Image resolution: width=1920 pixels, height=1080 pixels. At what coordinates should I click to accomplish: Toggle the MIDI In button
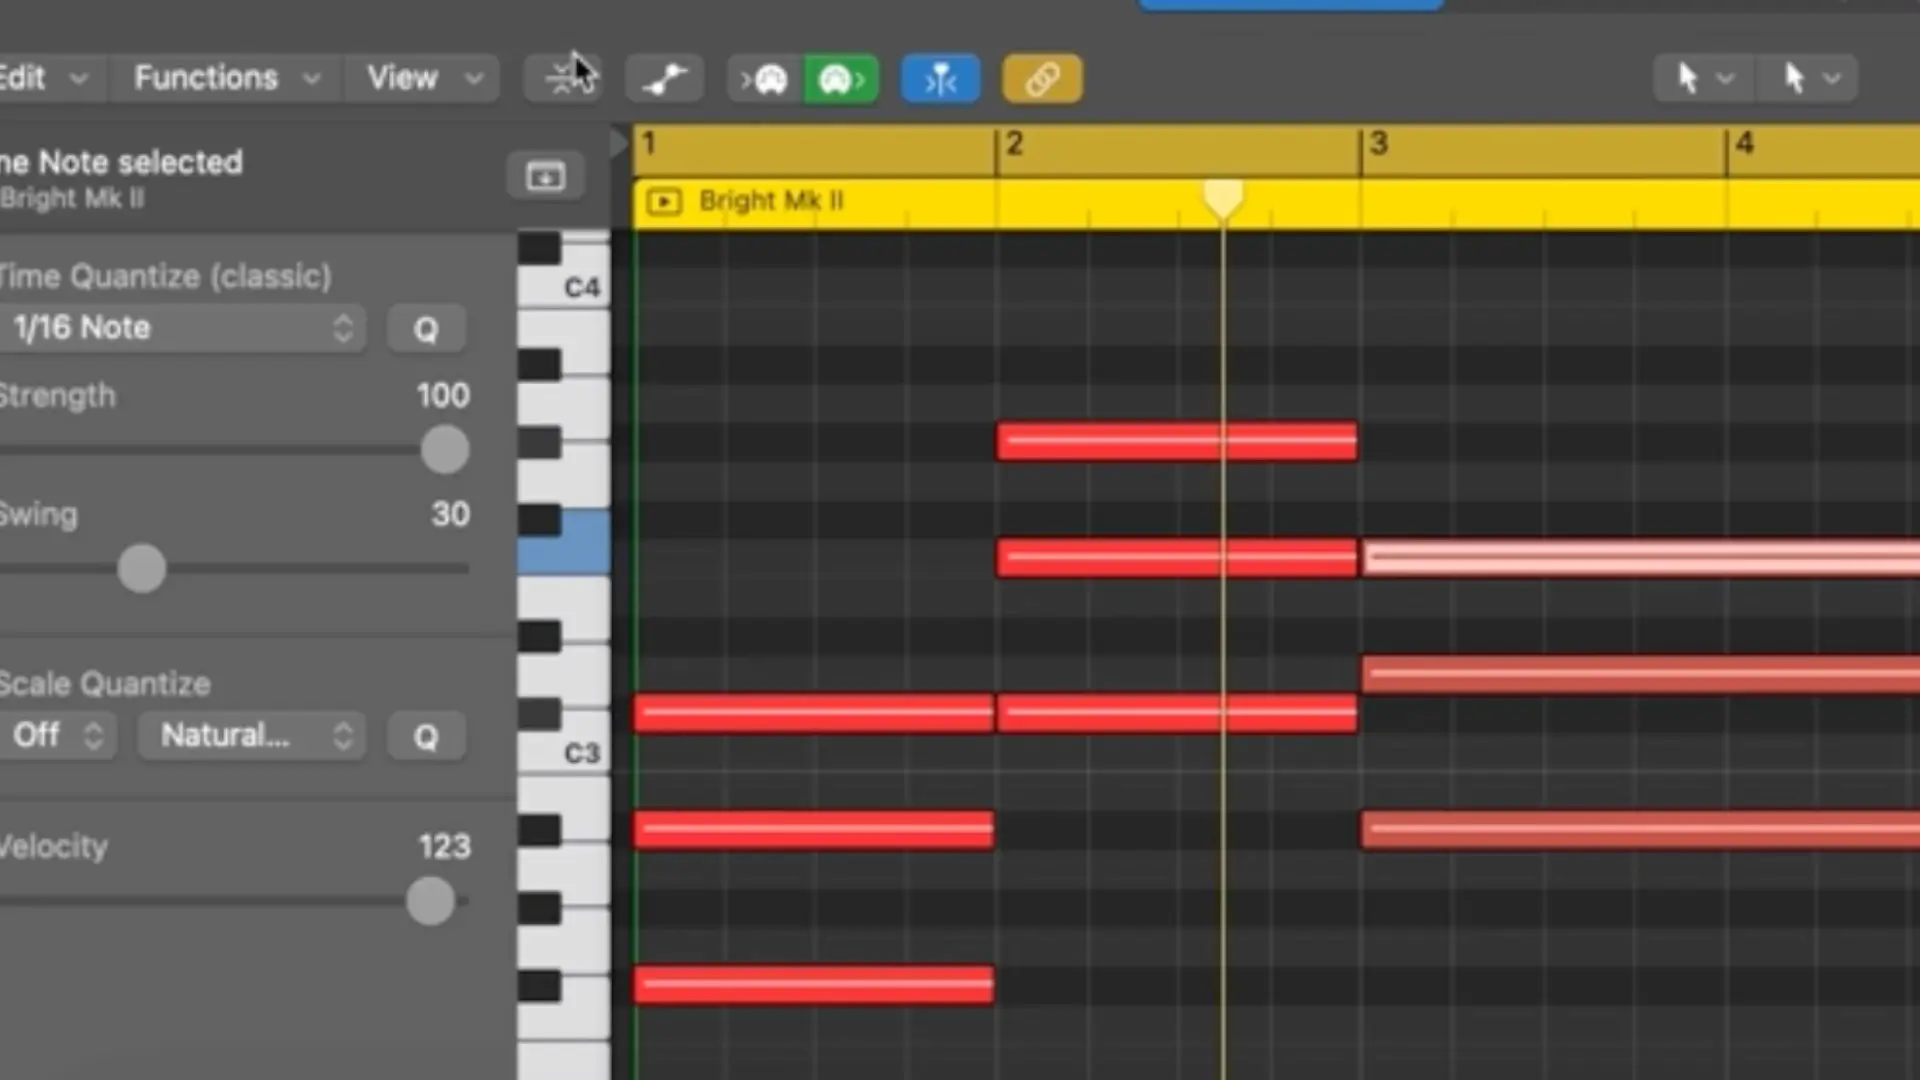(x=765, y=79)
